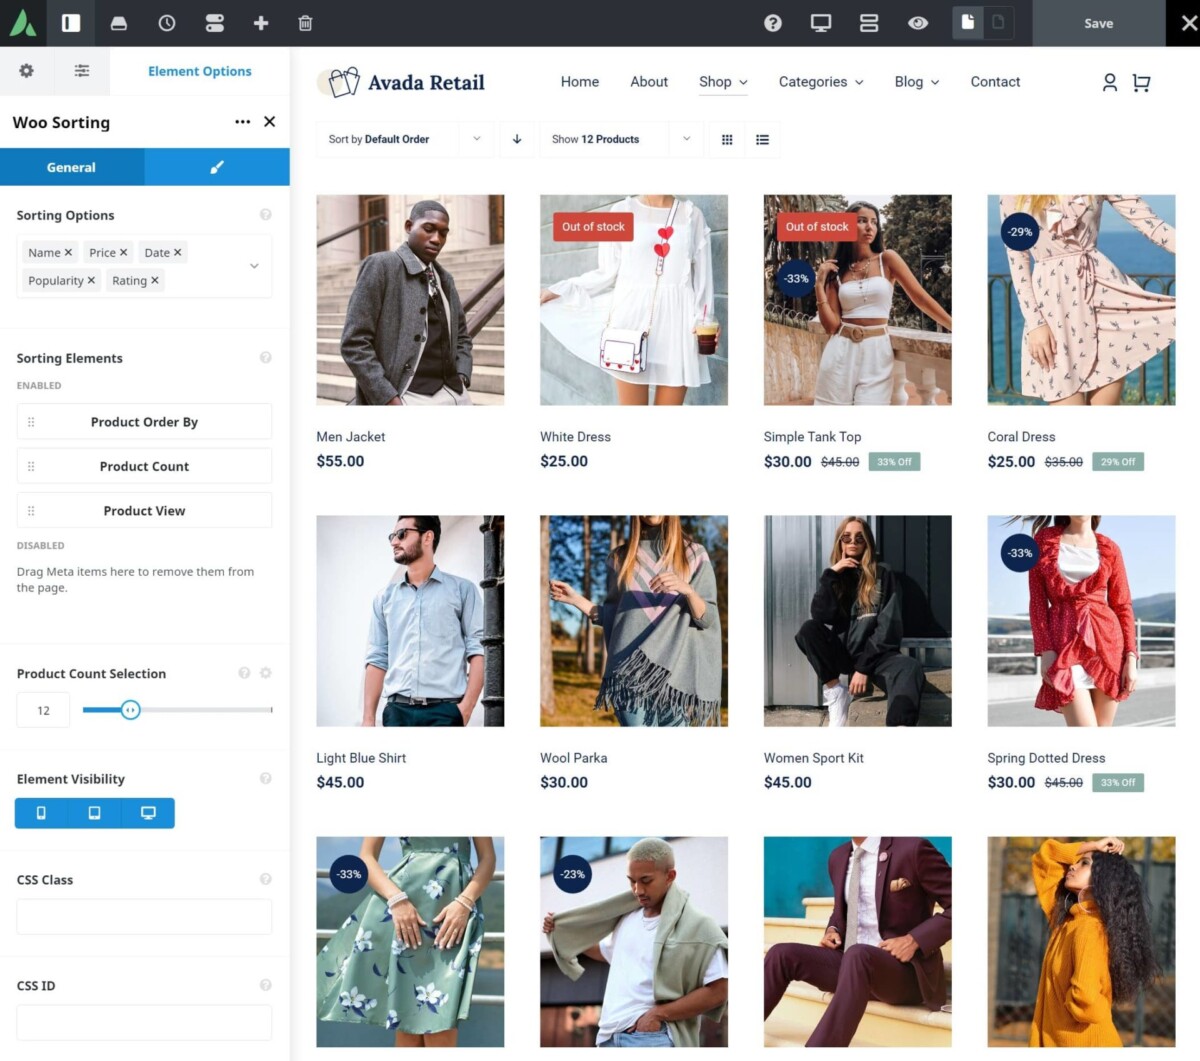The height and width of the screenshot is (1061, 1200).
Task: Click the Save button
Action: pyautogui.click(x=1098, y=22)
